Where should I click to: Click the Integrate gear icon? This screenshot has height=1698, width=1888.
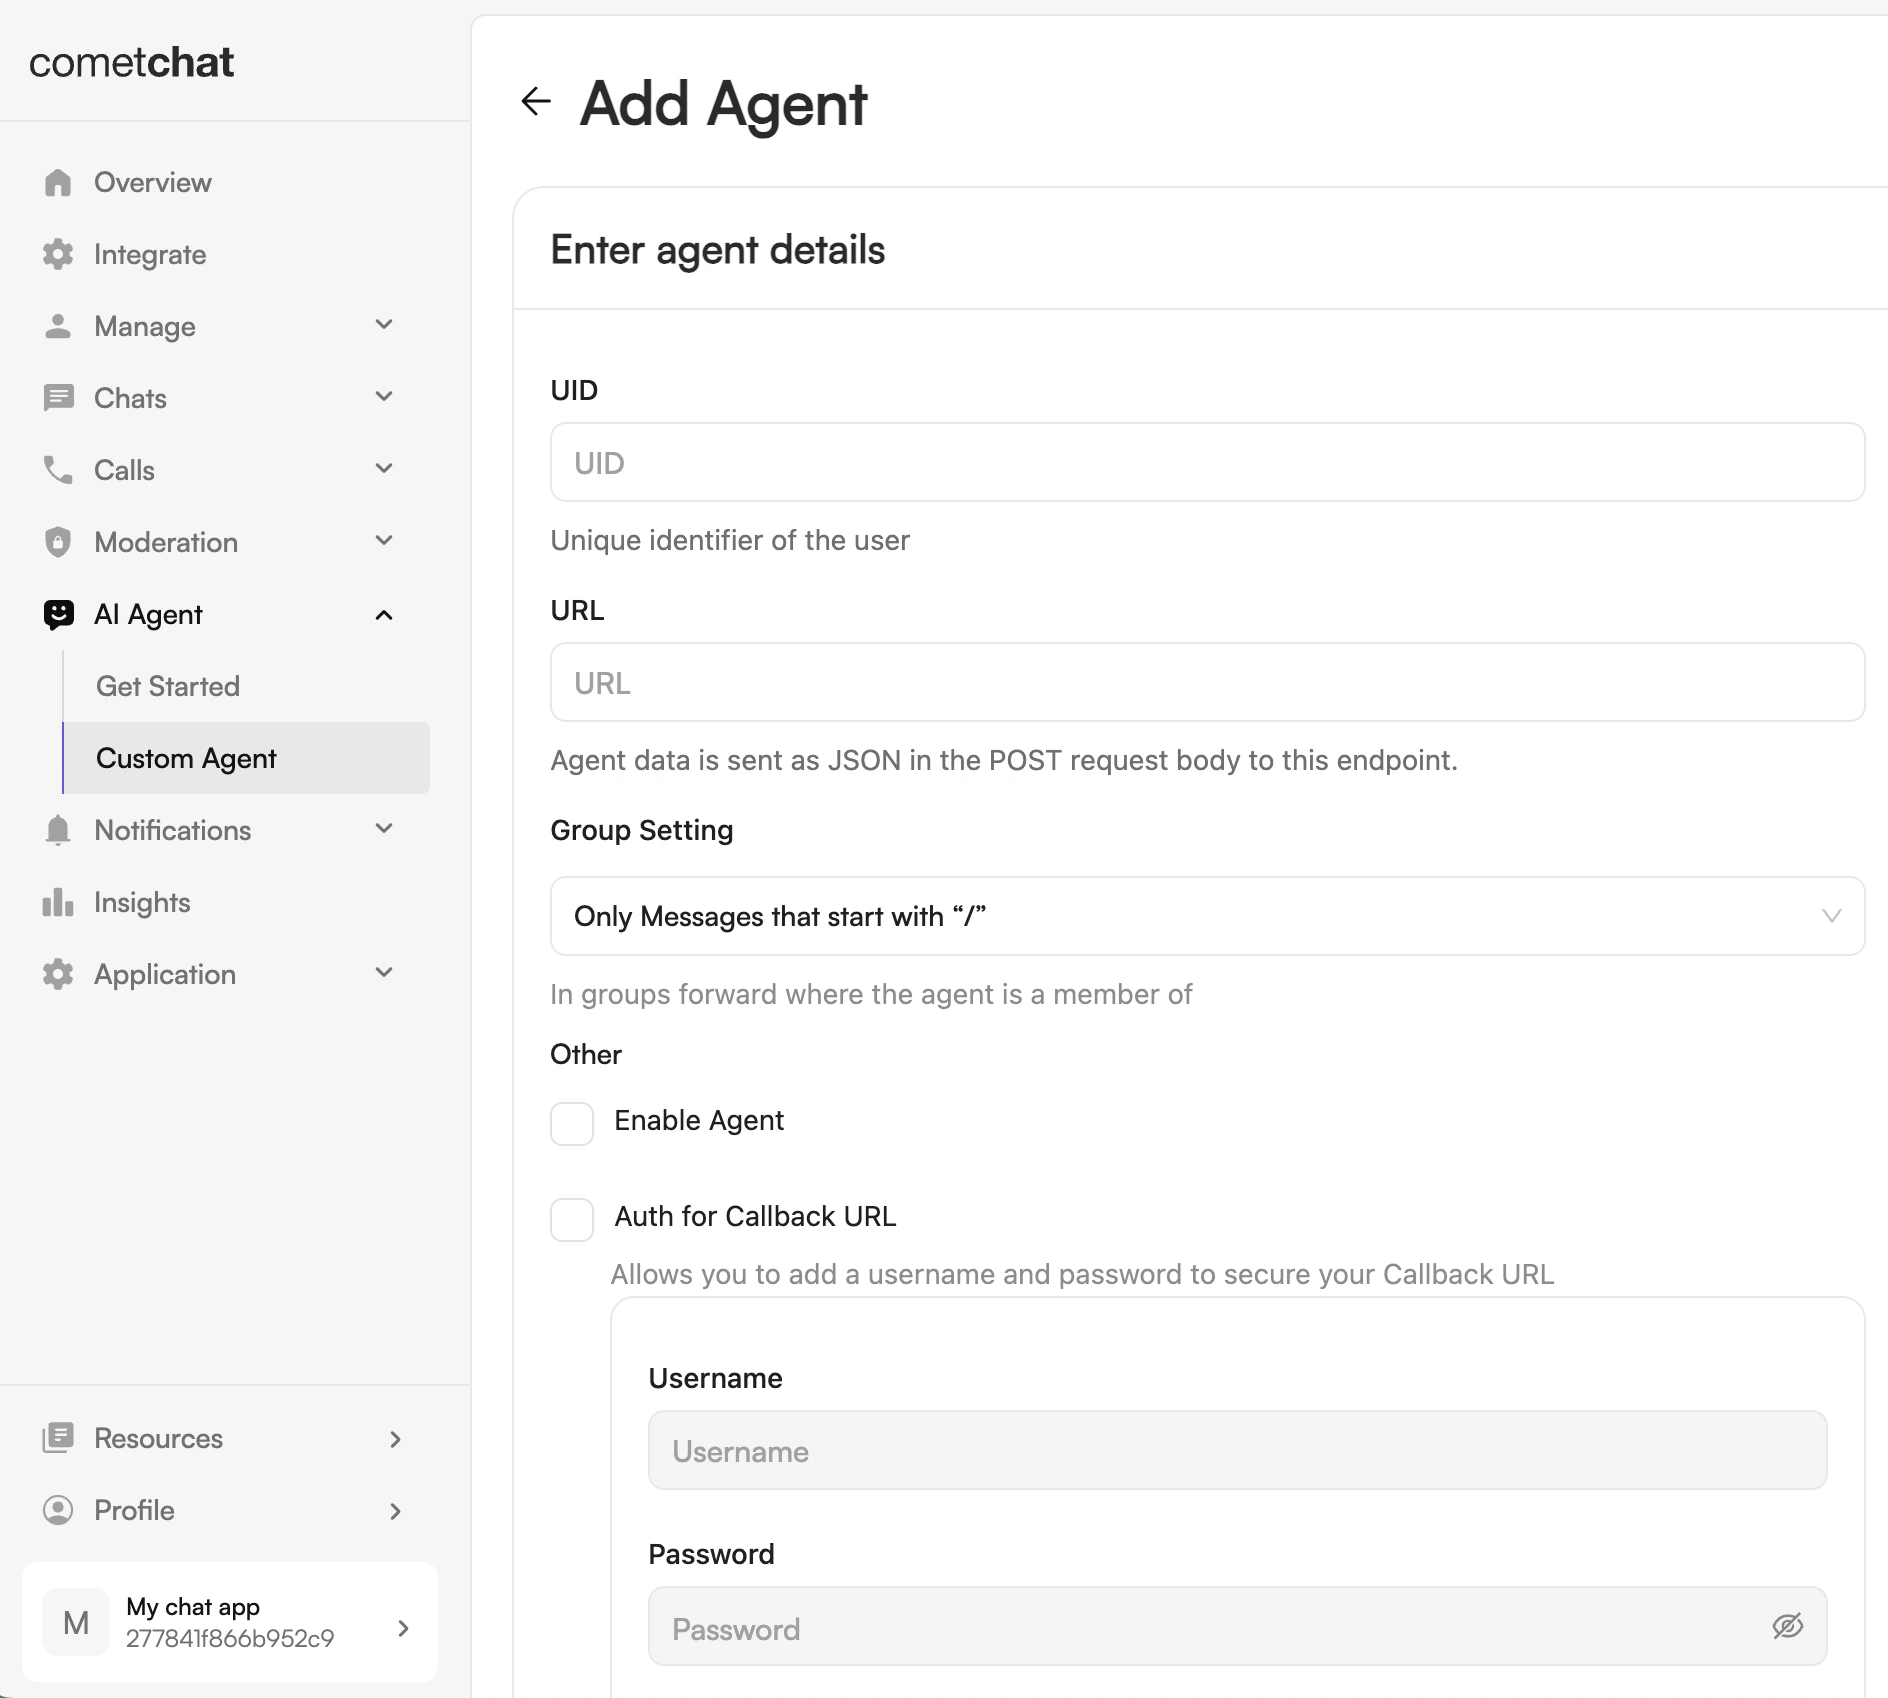58,254
